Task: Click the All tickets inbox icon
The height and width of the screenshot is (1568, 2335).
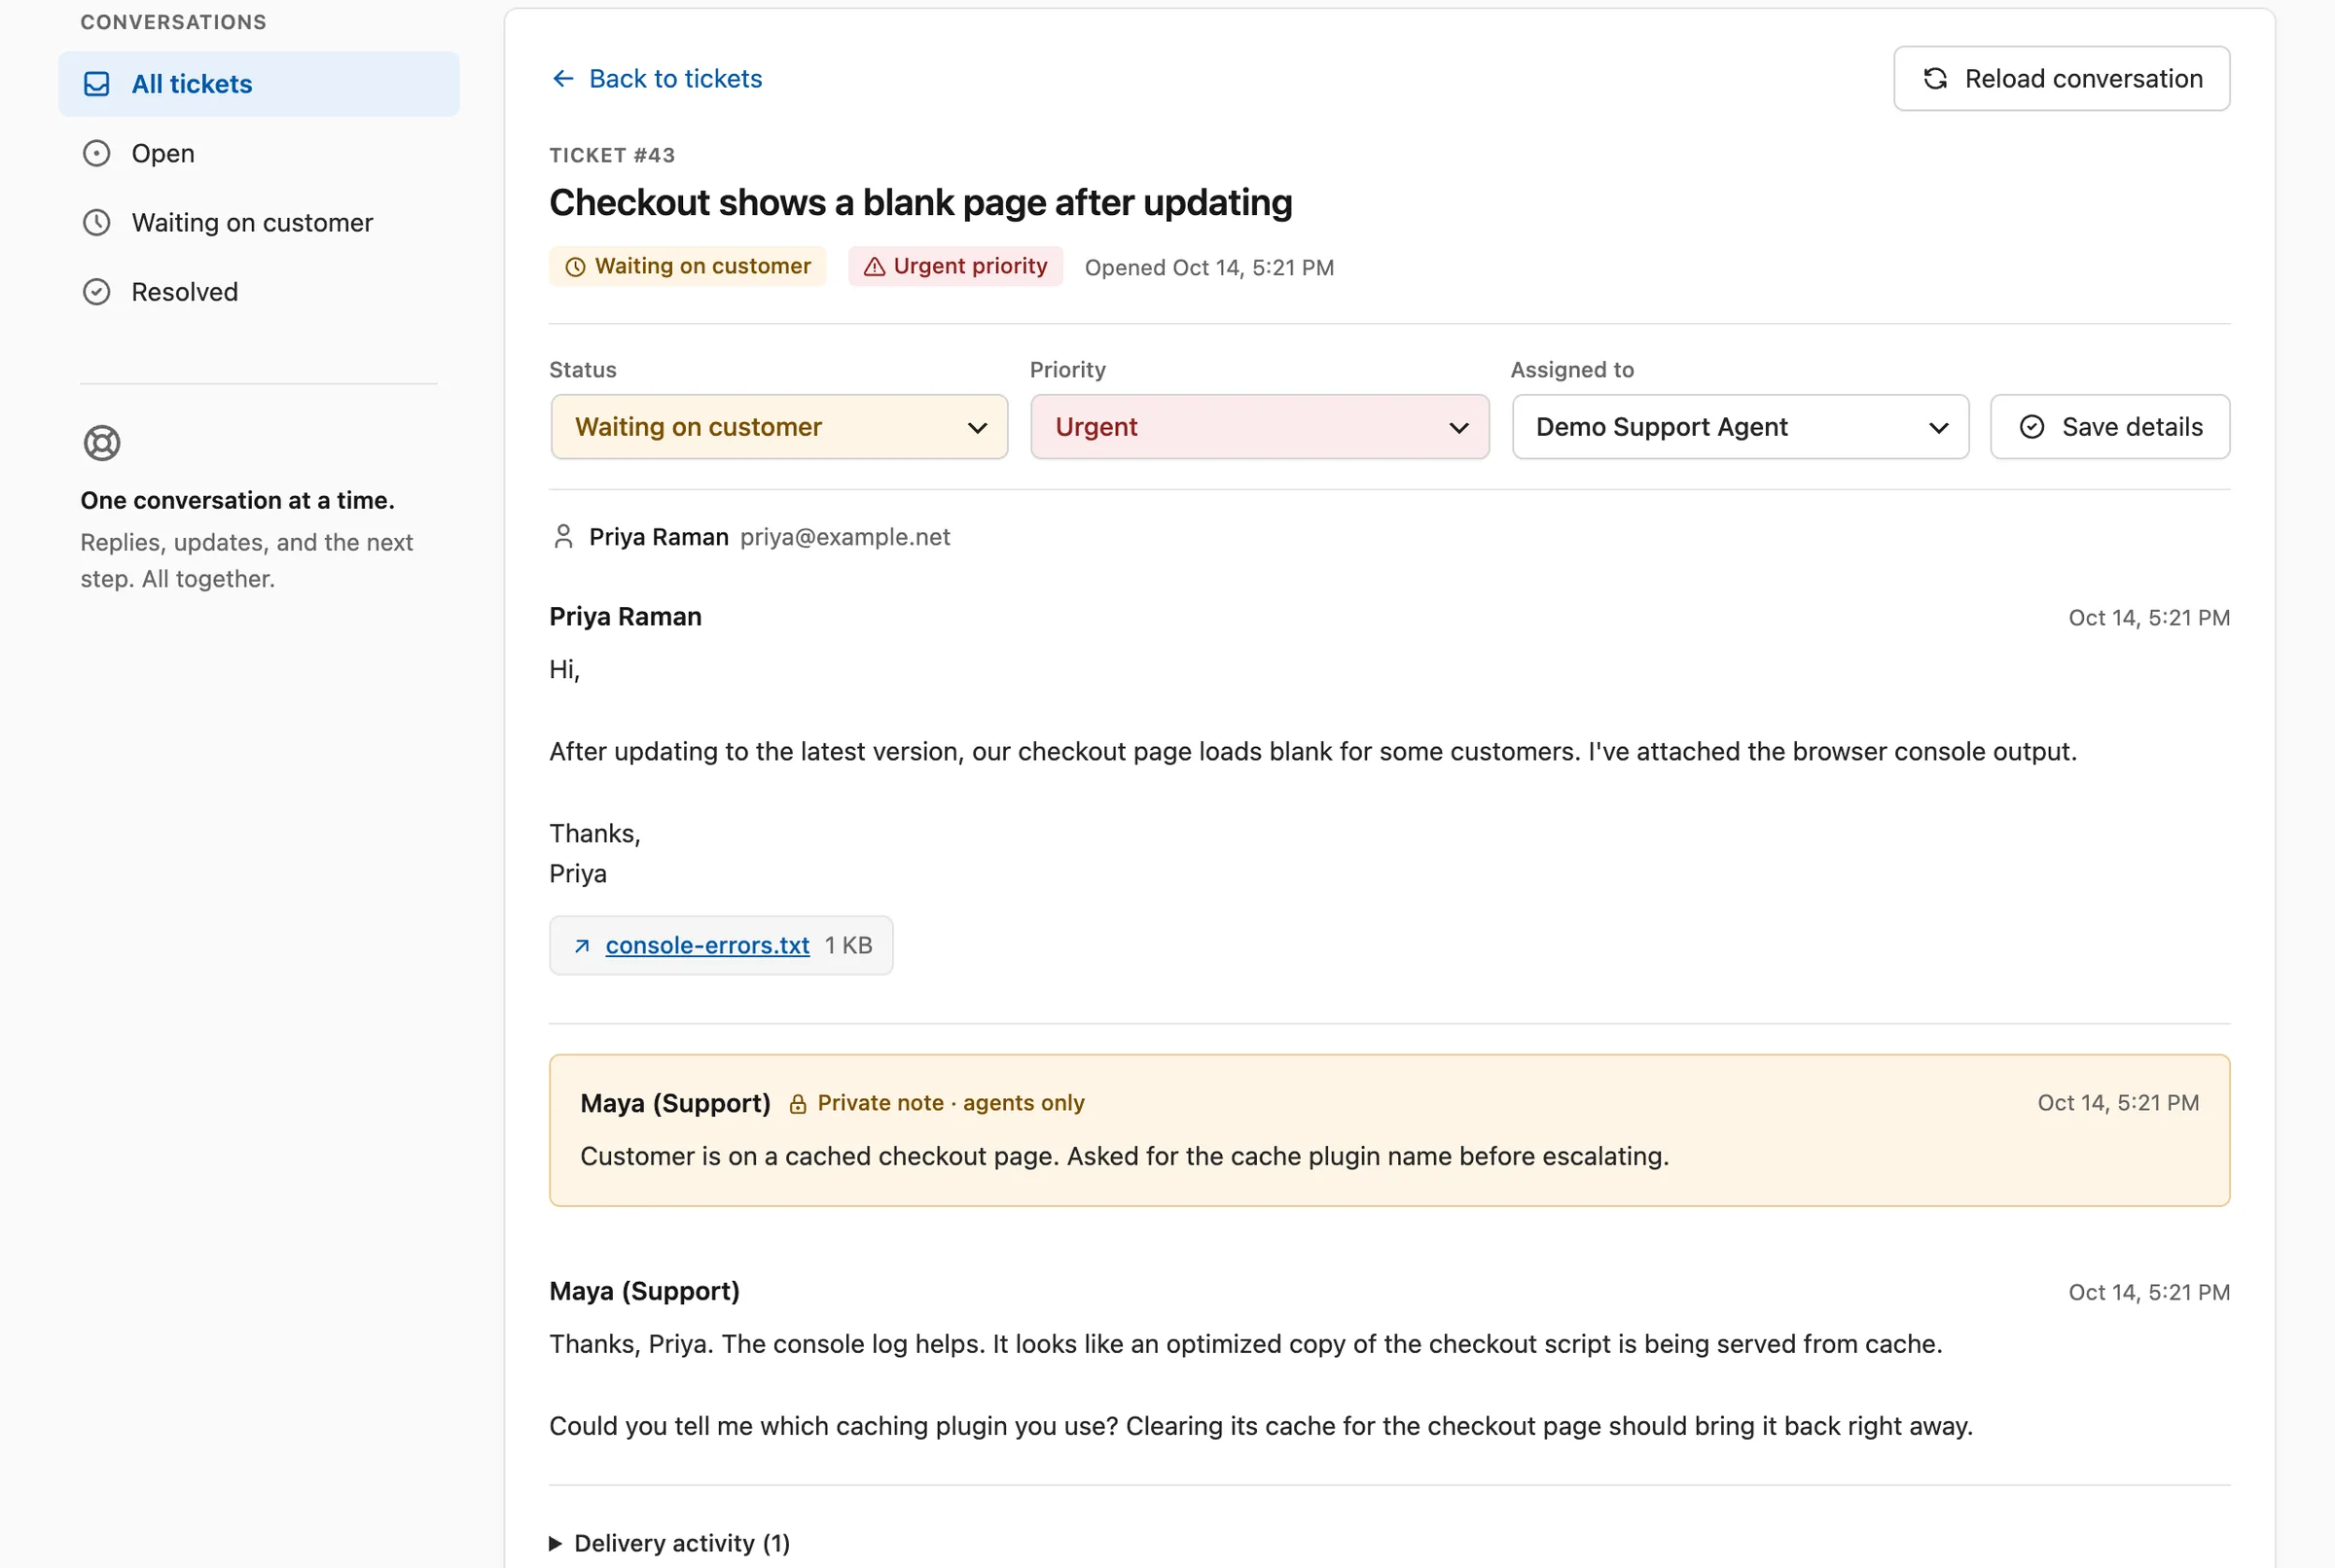Action: [x=96, y=84]
